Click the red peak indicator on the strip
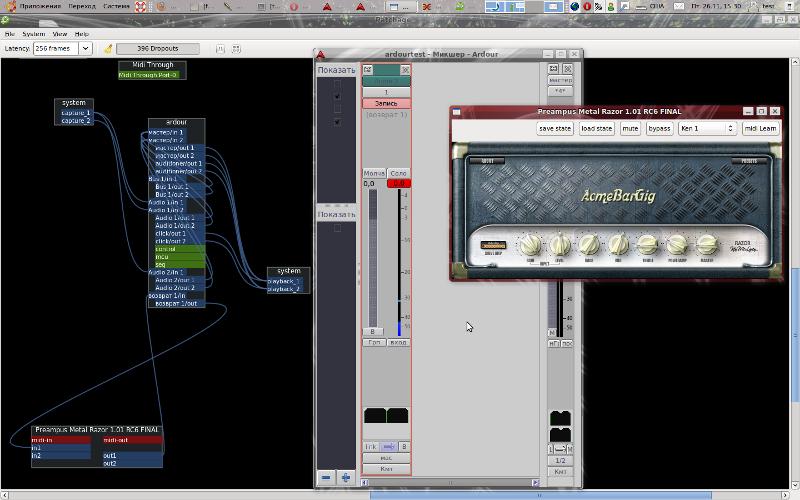The image size is (800, 500). click(x=398, y=183)
